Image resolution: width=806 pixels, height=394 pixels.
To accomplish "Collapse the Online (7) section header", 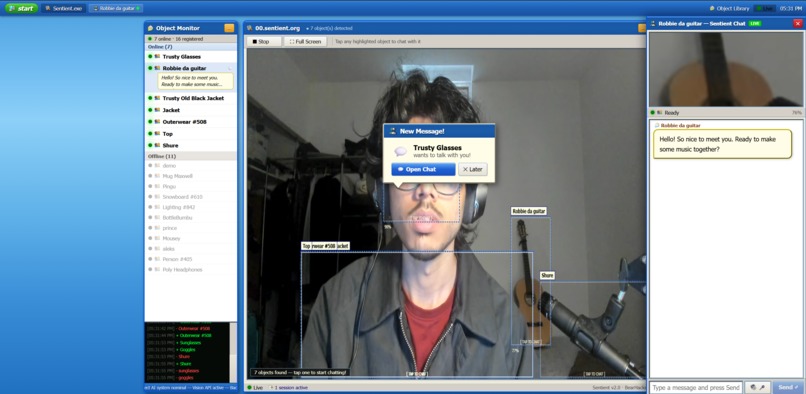I will pos(191,47).
